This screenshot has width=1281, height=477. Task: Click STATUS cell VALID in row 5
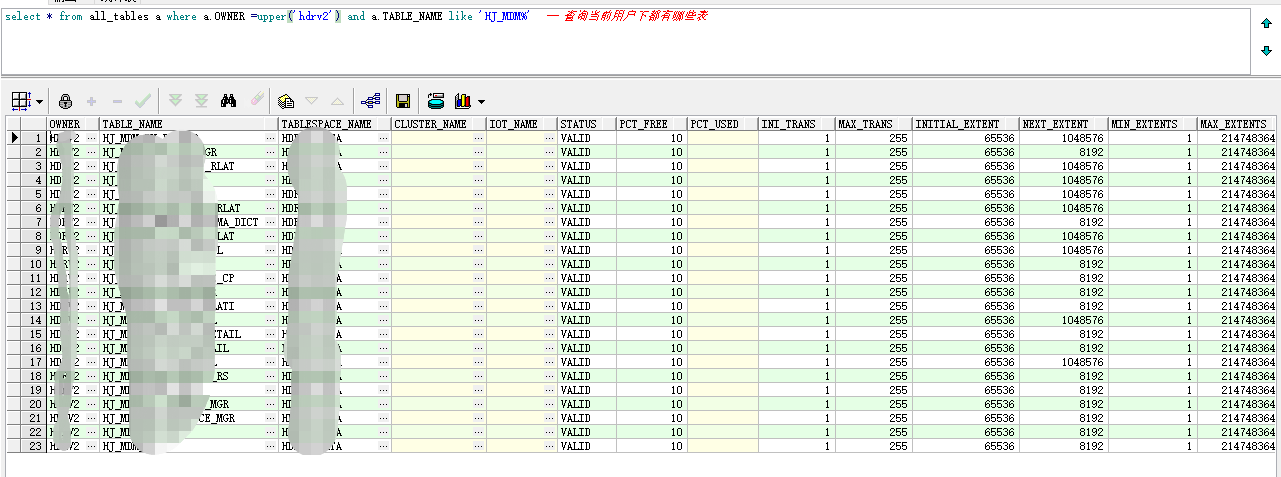pos(587,194)
